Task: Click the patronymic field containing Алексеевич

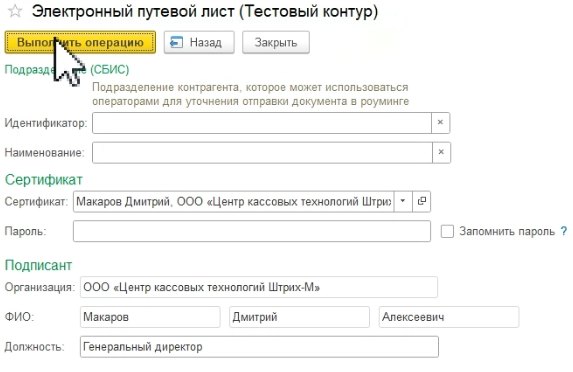Action: tap(449, 317)
